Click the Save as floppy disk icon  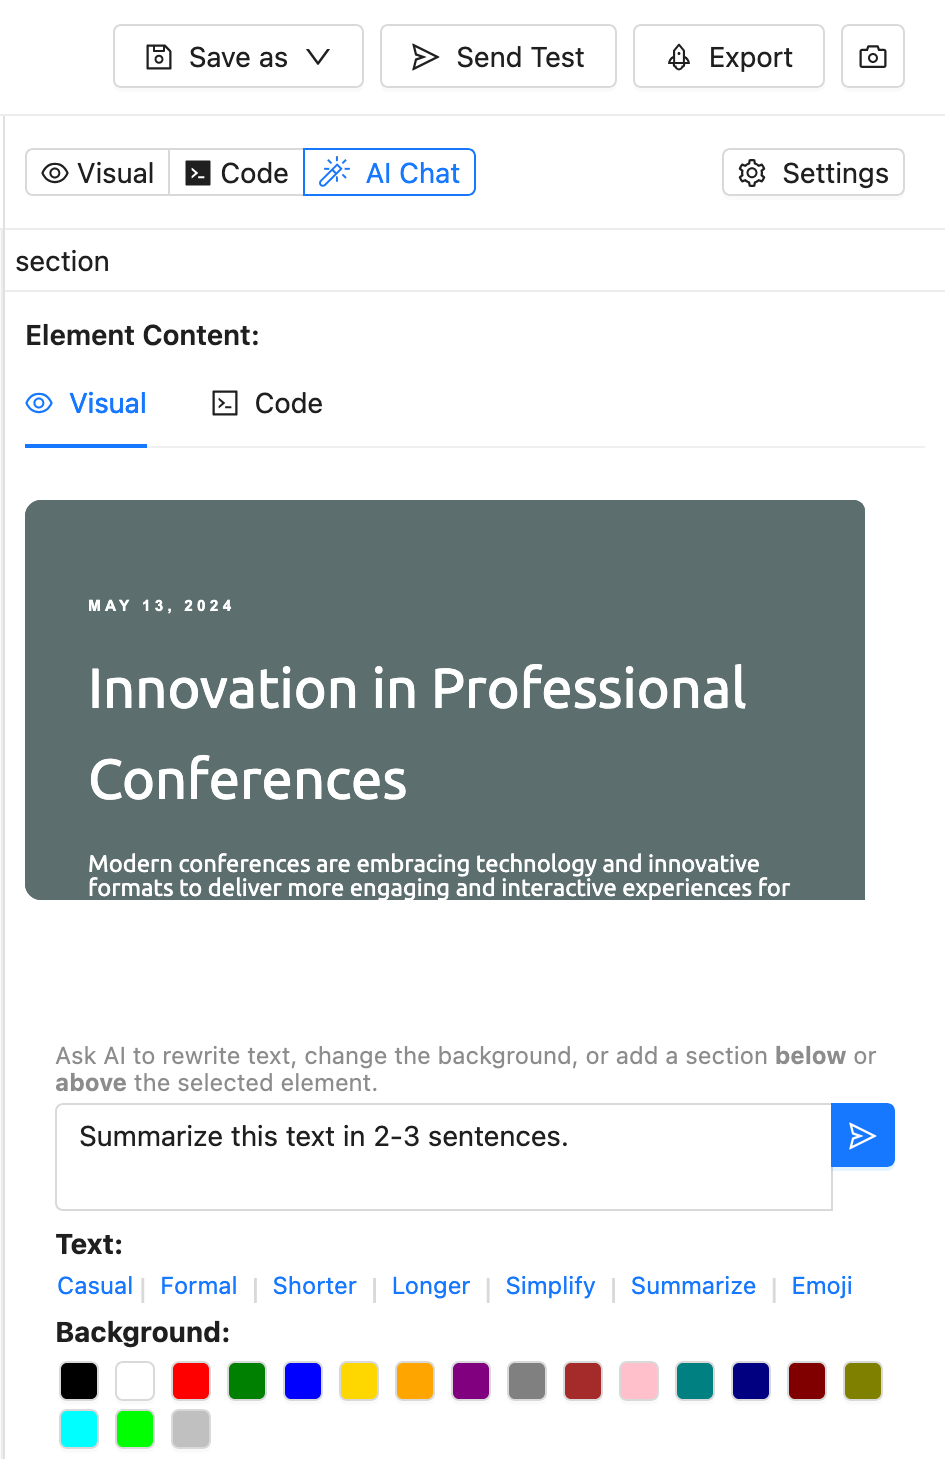(x=159, y=57)
